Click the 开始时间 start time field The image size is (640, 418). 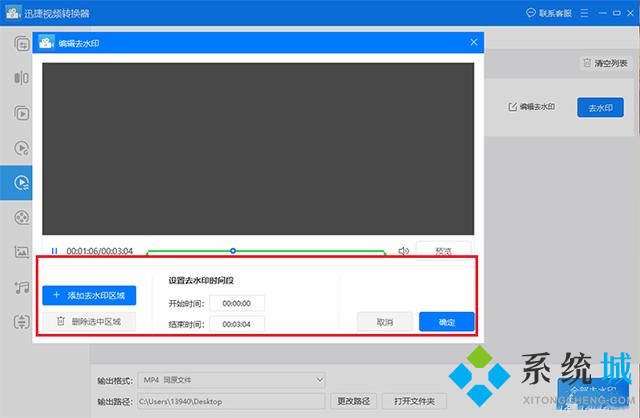[237, 303]
